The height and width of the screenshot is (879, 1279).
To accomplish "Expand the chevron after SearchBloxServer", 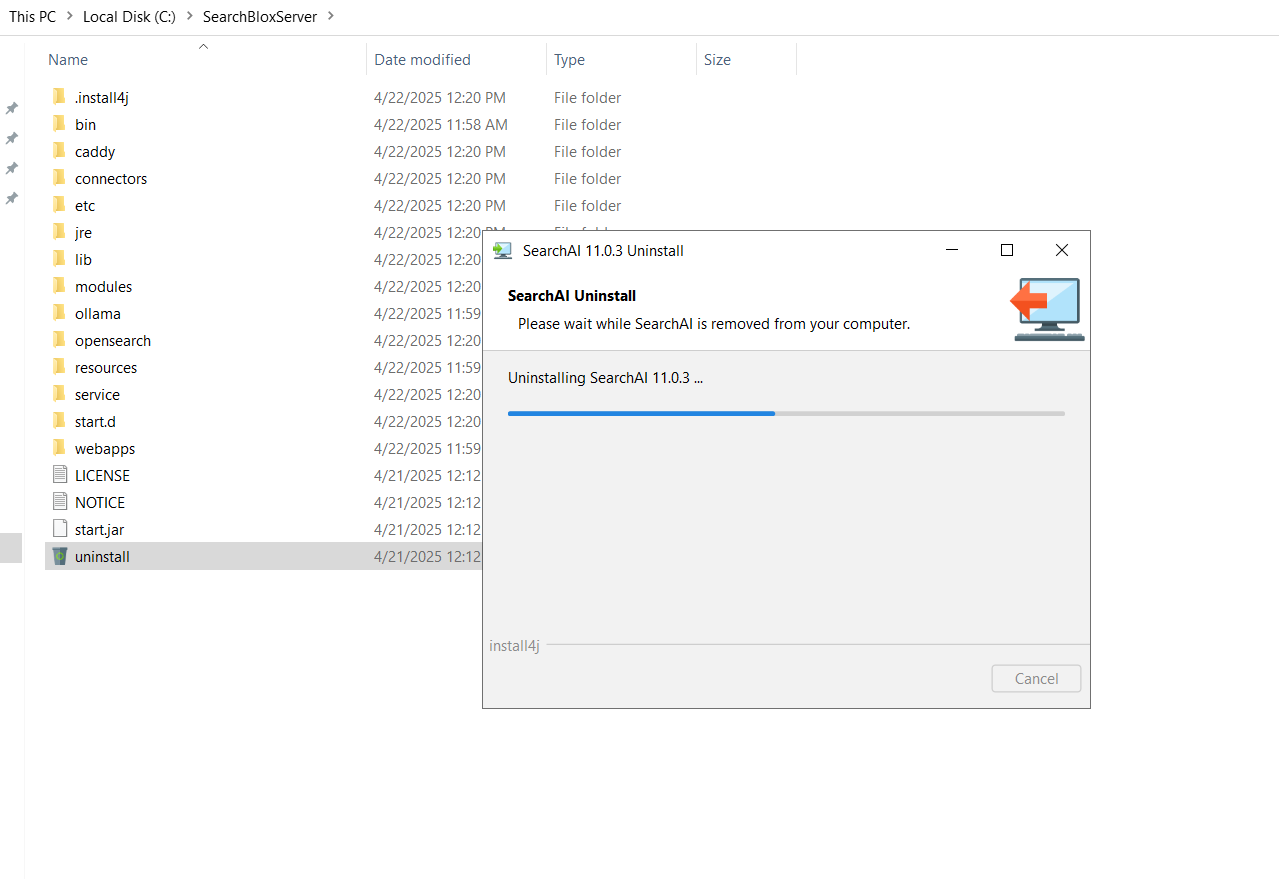I will pyautogui.click(x=331, y=17).
